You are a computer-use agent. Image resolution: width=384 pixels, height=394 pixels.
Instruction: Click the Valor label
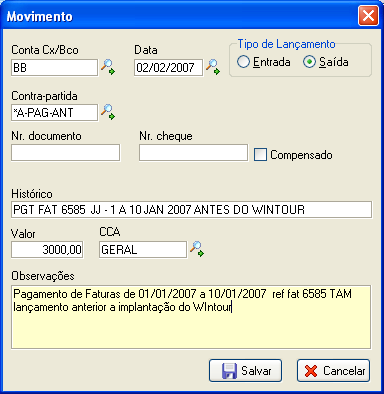pyautogui.click(x=23, y=234)
